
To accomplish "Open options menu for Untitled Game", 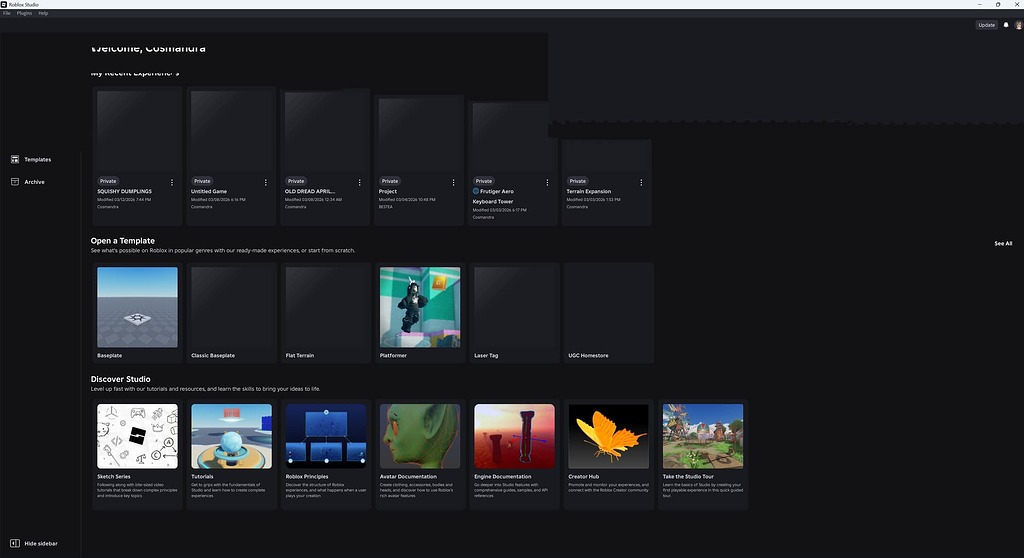I will pos(266,182).
